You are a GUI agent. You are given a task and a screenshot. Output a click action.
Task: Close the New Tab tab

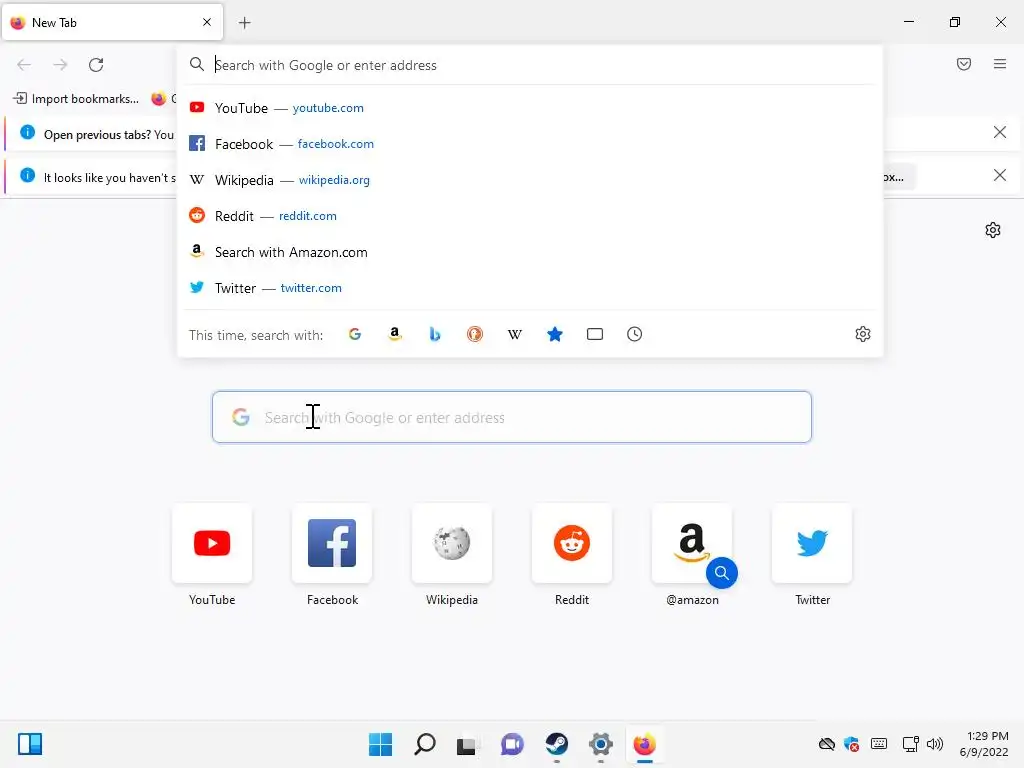(x=207, y=22)
